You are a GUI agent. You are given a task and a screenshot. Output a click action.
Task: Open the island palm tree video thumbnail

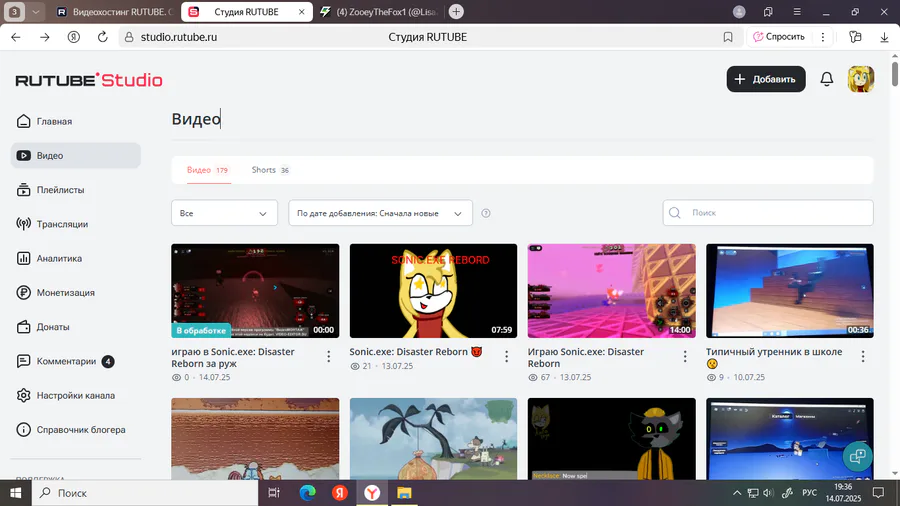[433, 439]
